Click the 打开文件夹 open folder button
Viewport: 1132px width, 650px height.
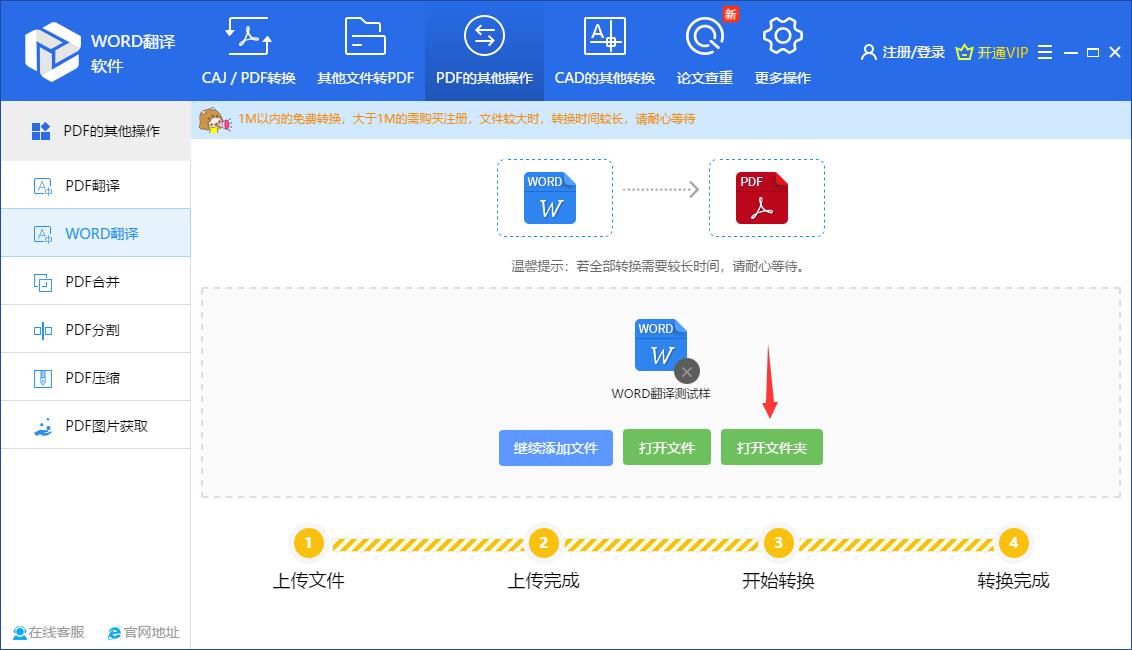(x=771, y=447)
